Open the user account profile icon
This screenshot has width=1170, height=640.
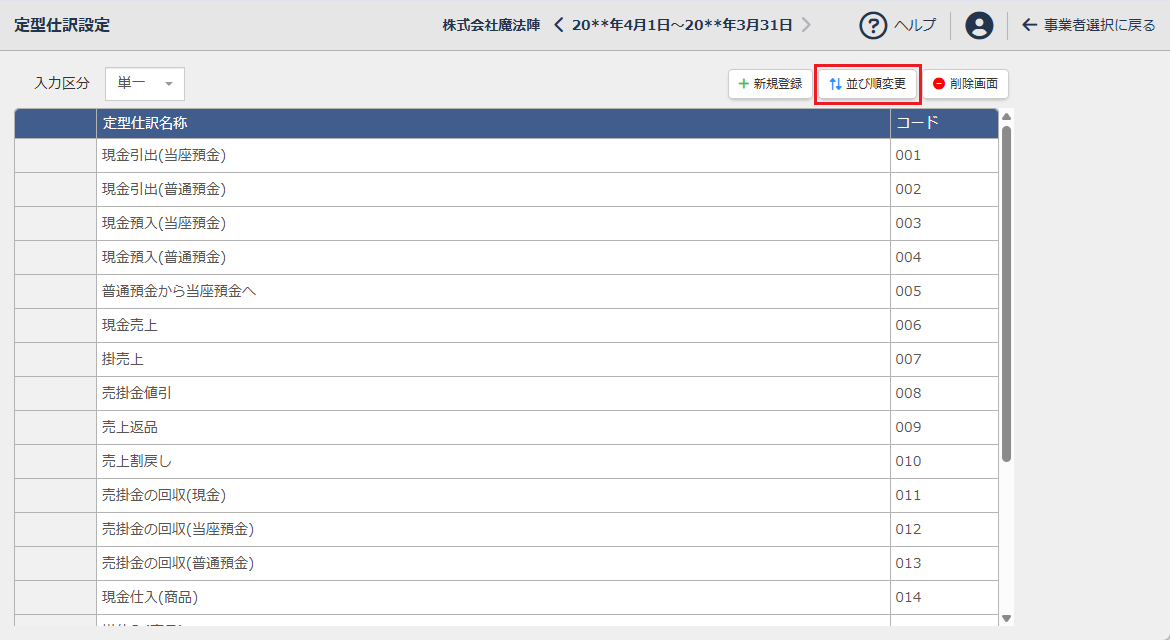979,25
